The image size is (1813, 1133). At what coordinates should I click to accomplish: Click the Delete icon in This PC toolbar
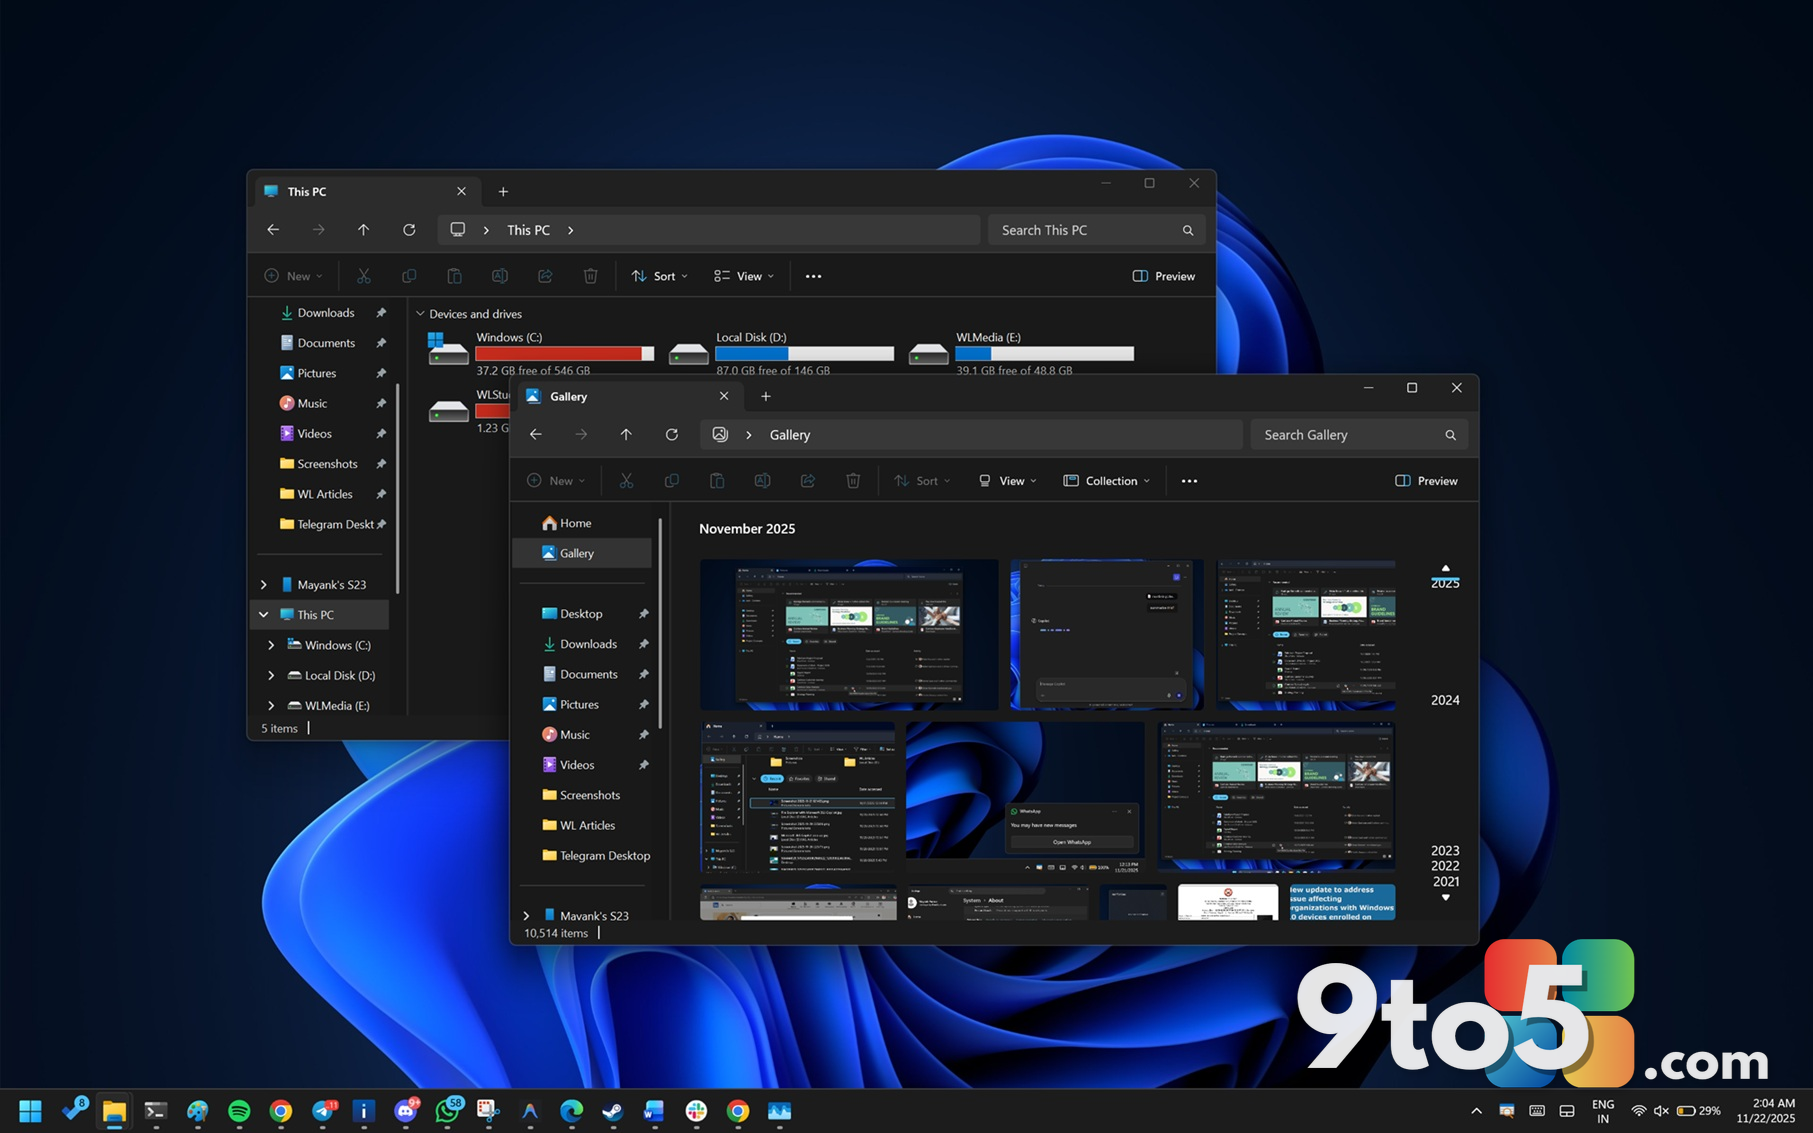pyautogui.click(x=590, y=276)
